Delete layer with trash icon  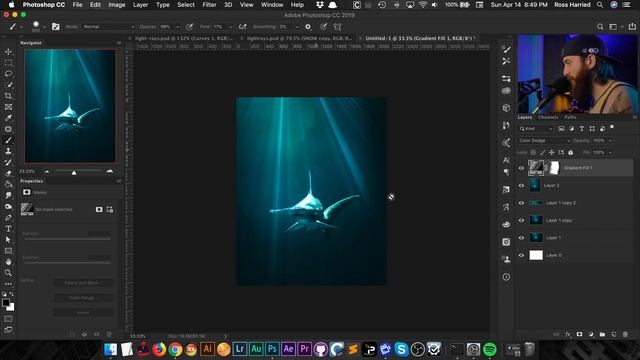pyautogui.click(x=625, y=334)
